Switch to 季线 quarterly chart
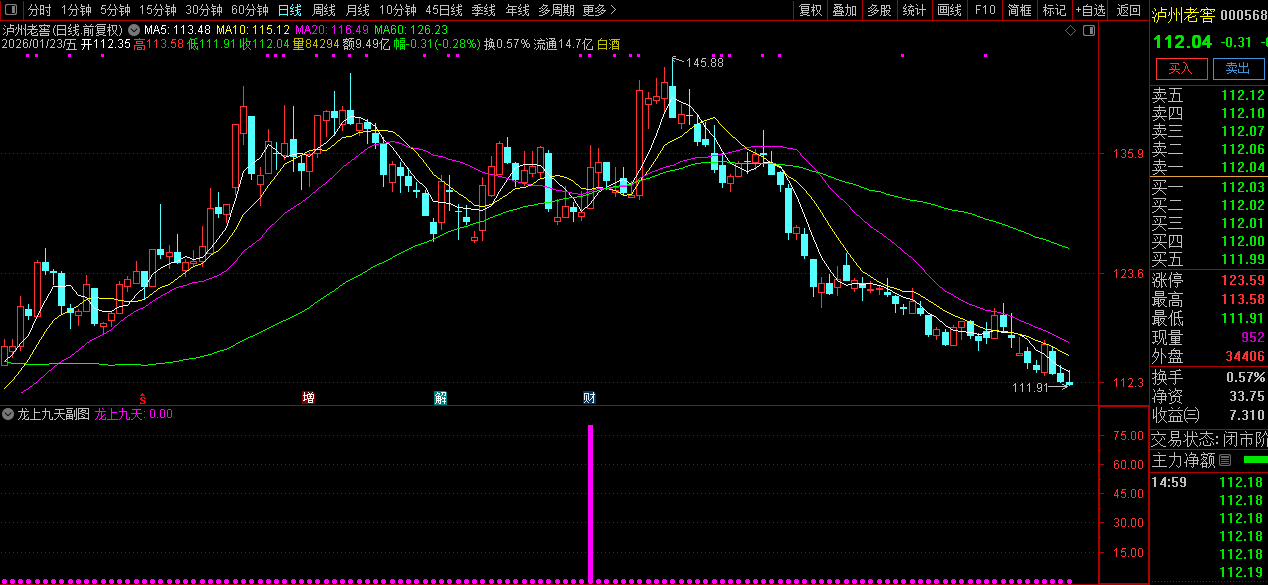1268x585 pixels. coord(484,10)
